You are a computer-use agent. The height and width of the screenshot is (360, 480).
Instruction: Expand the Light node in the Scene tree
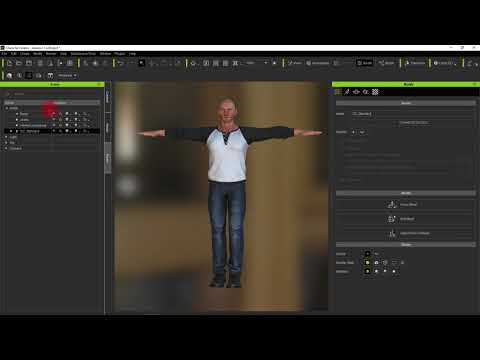[6, 137]
